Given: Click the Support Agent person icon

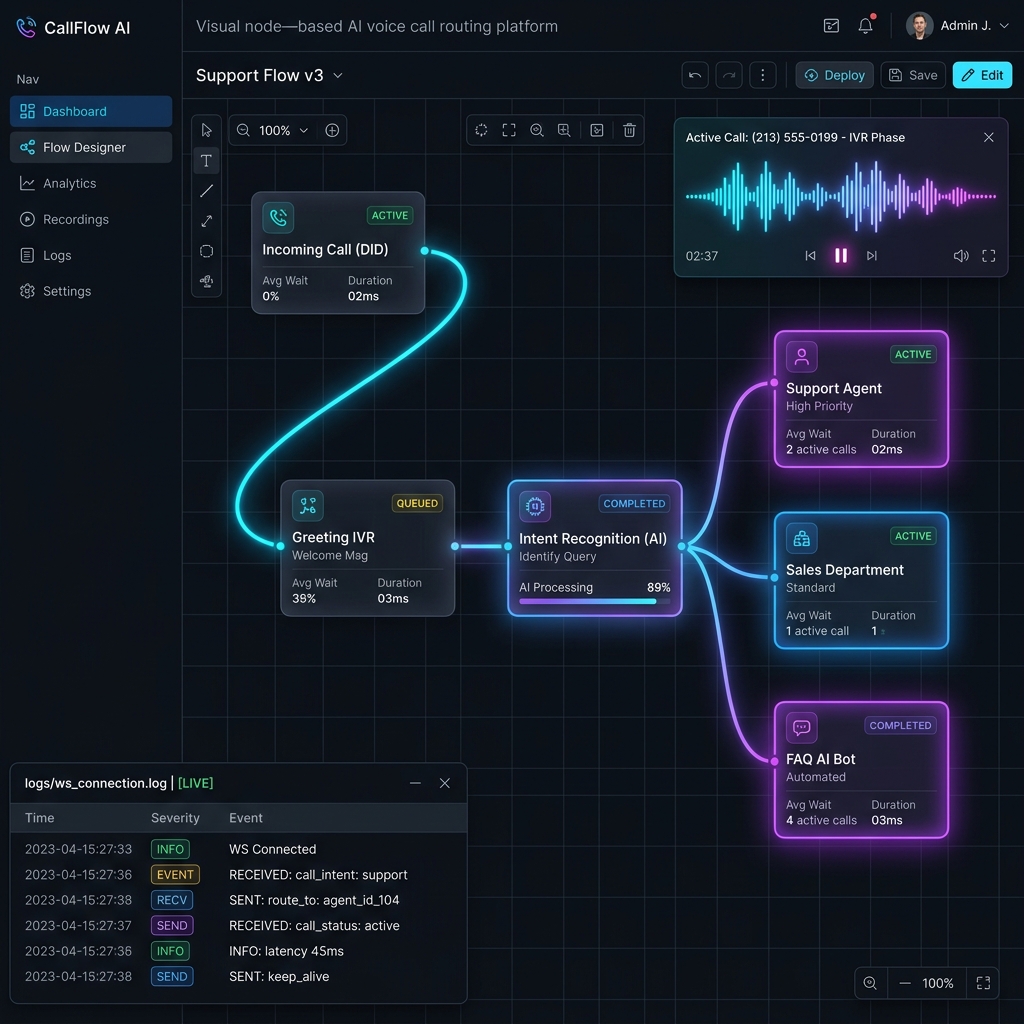Looking at the screenshot, I should point(801,357).
